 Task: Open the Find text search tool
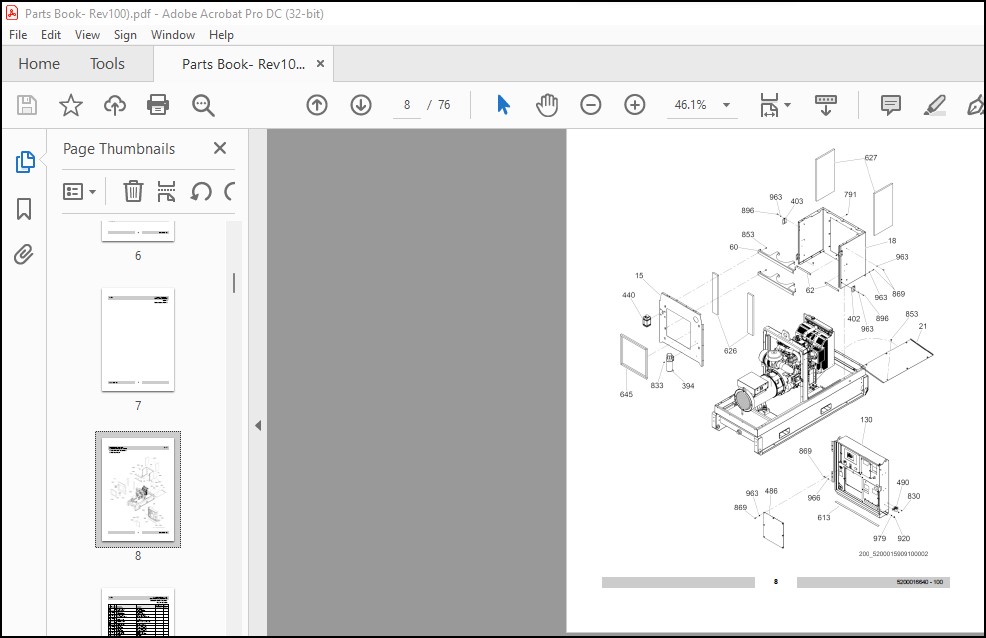pyautogui.click(x=203, y=105)
